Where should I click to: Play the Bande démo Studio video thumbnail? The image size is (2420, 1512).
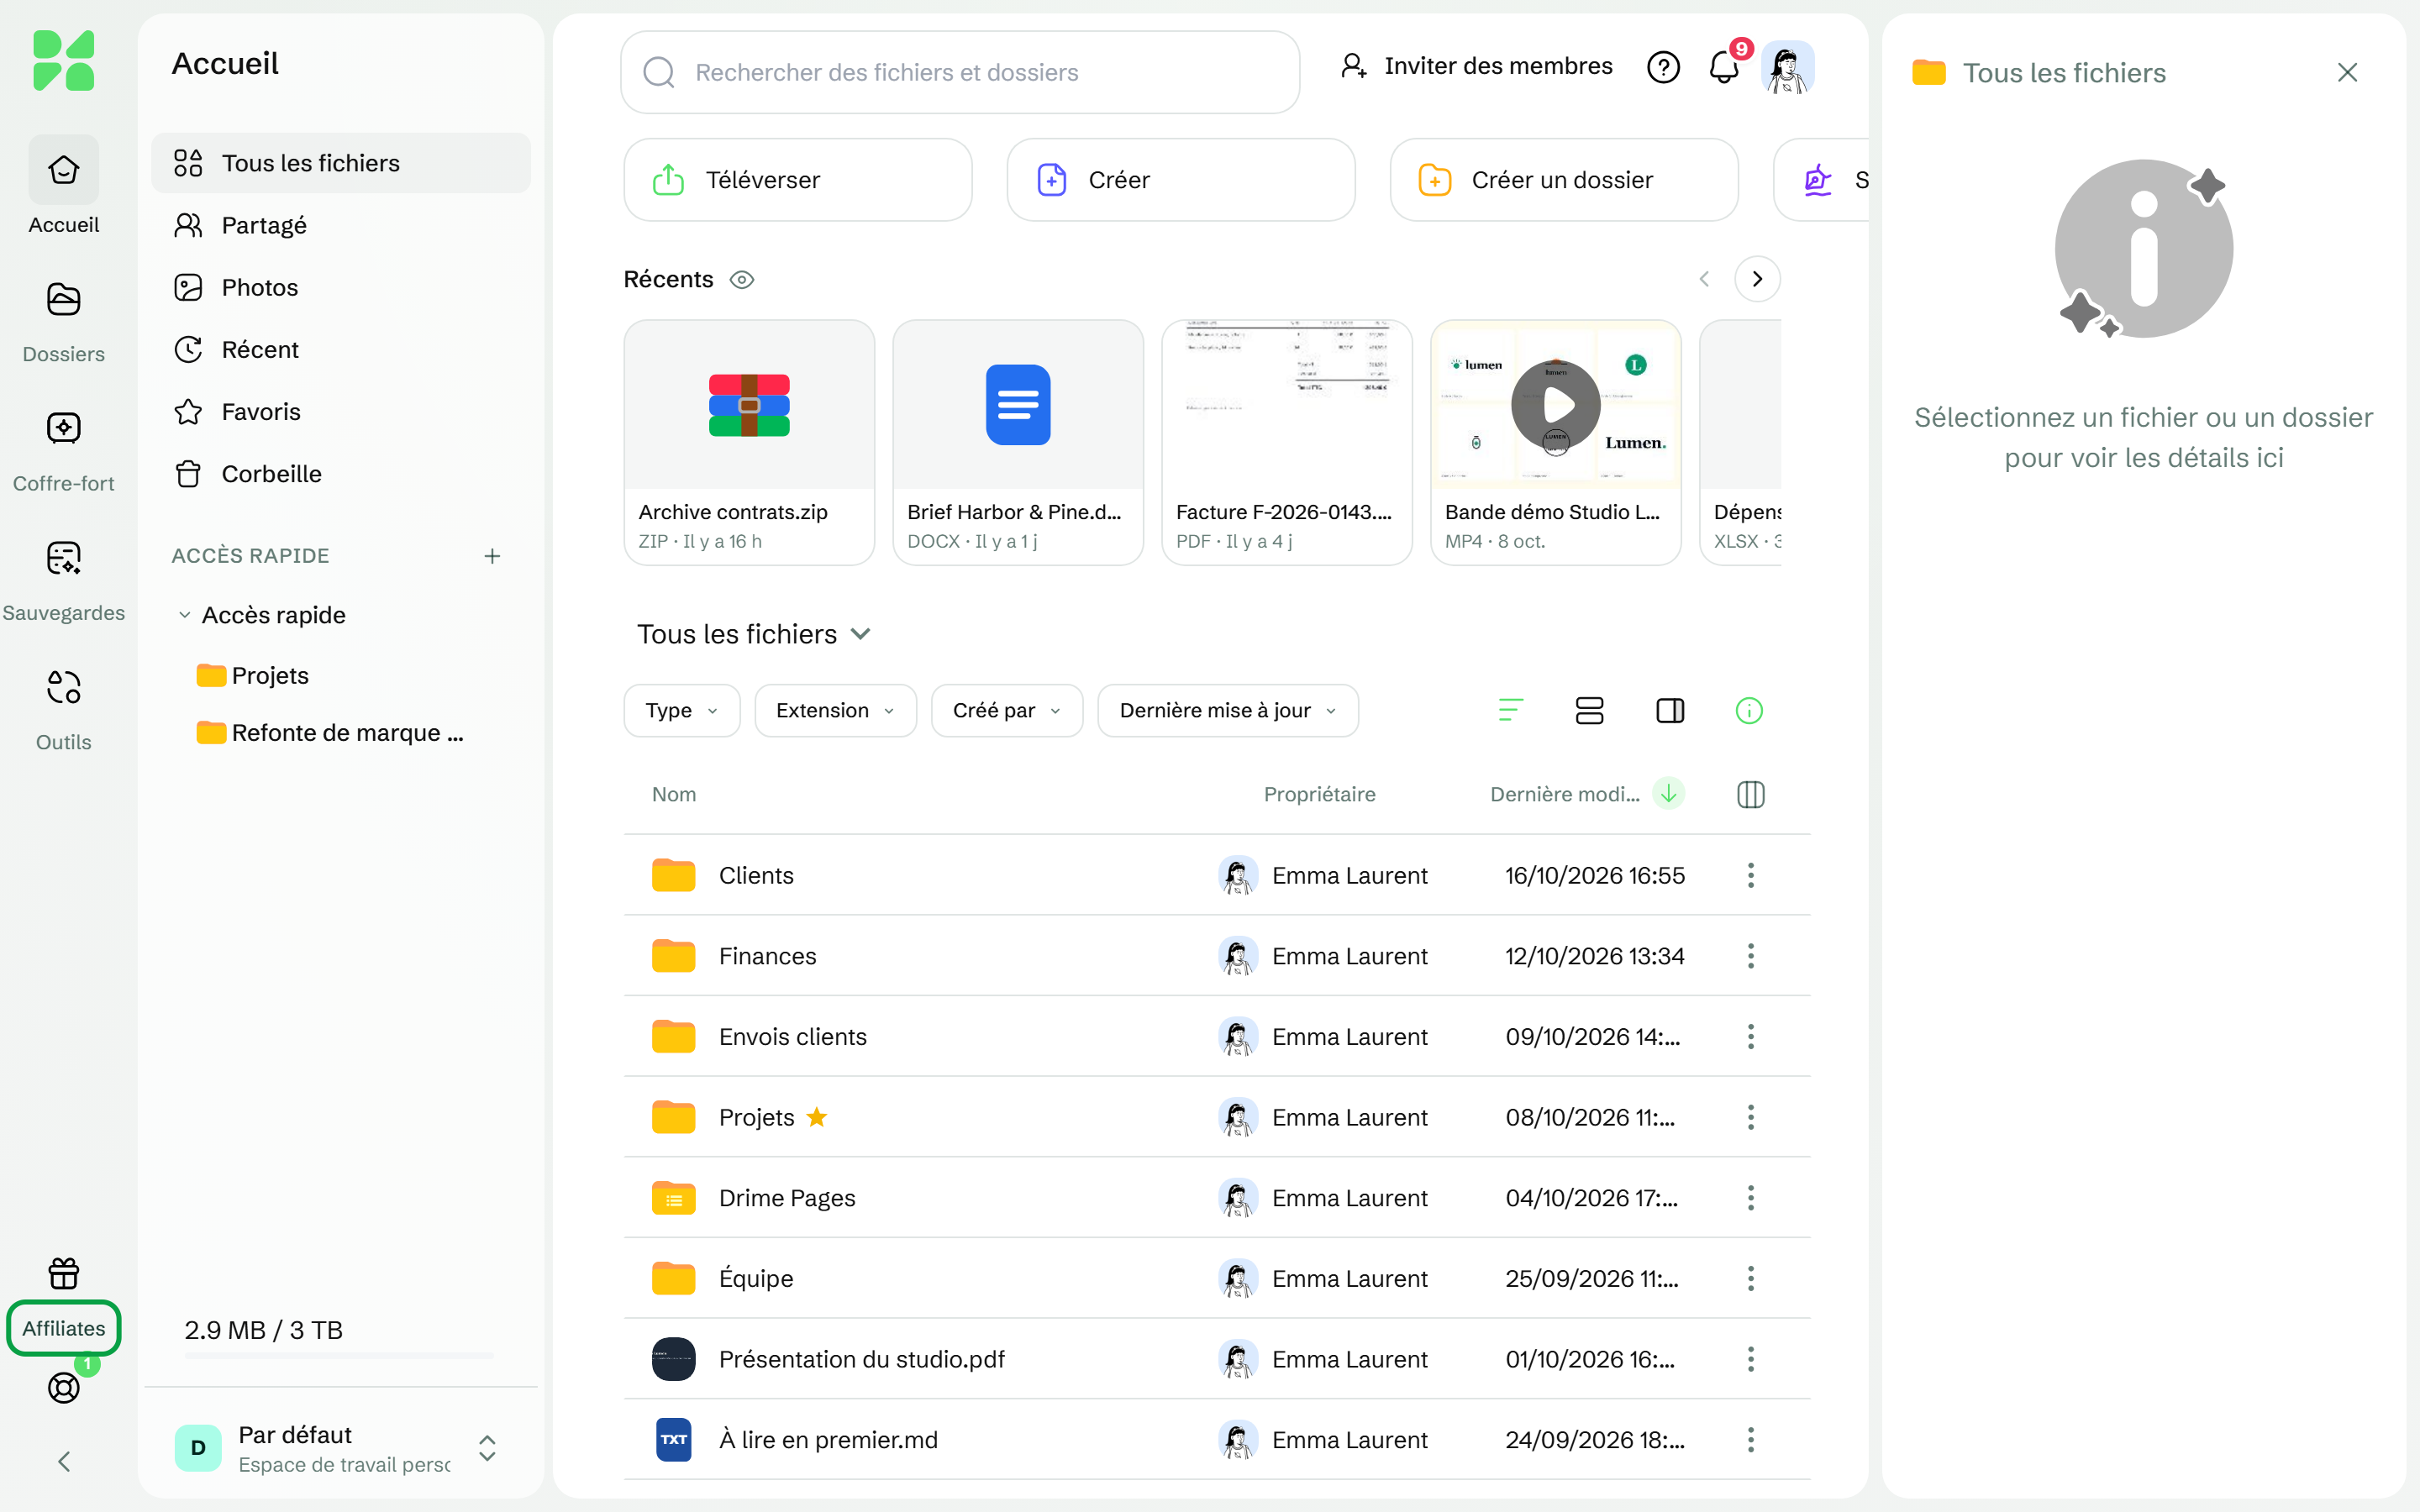(x=1556, y=405)
